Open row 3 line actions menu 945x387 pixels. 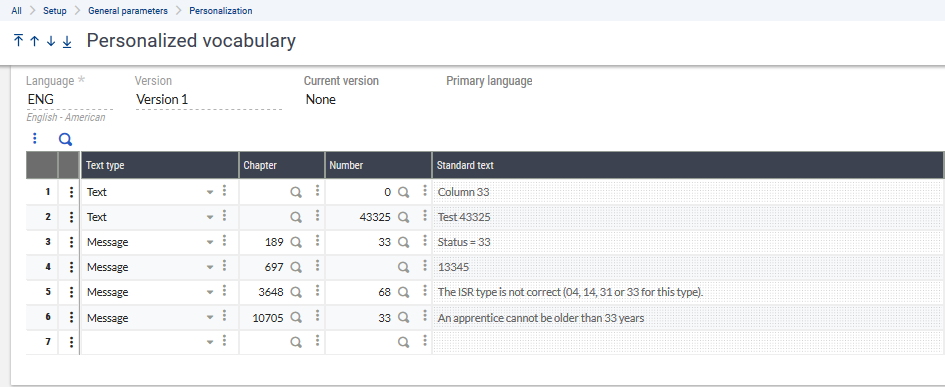(71, 242)
